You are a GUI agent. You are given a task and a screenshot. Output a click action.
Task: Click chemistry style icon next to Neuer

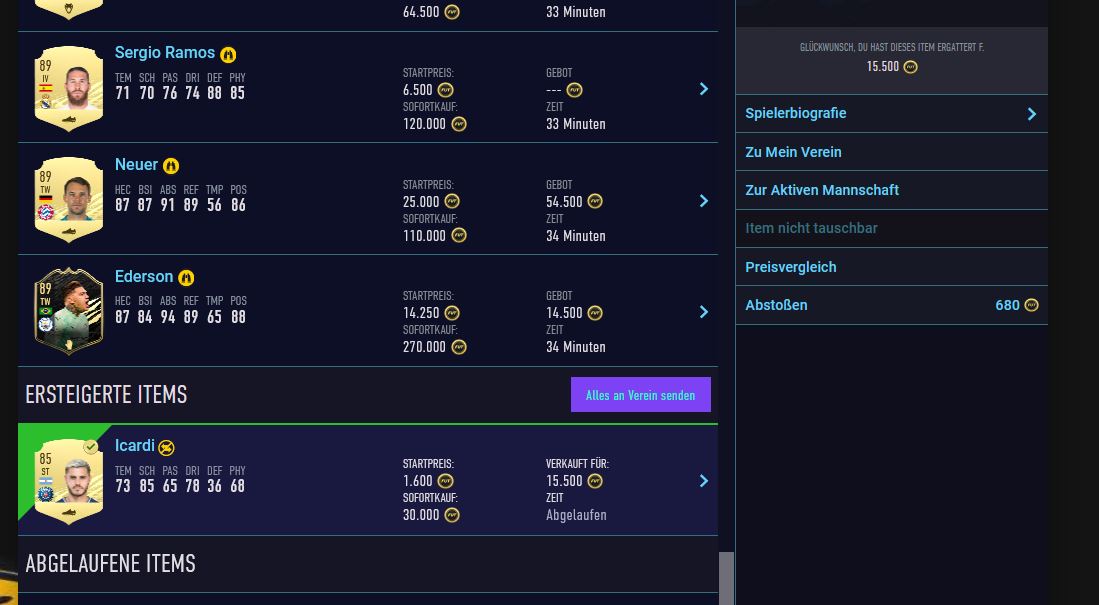tap(171, 166)
